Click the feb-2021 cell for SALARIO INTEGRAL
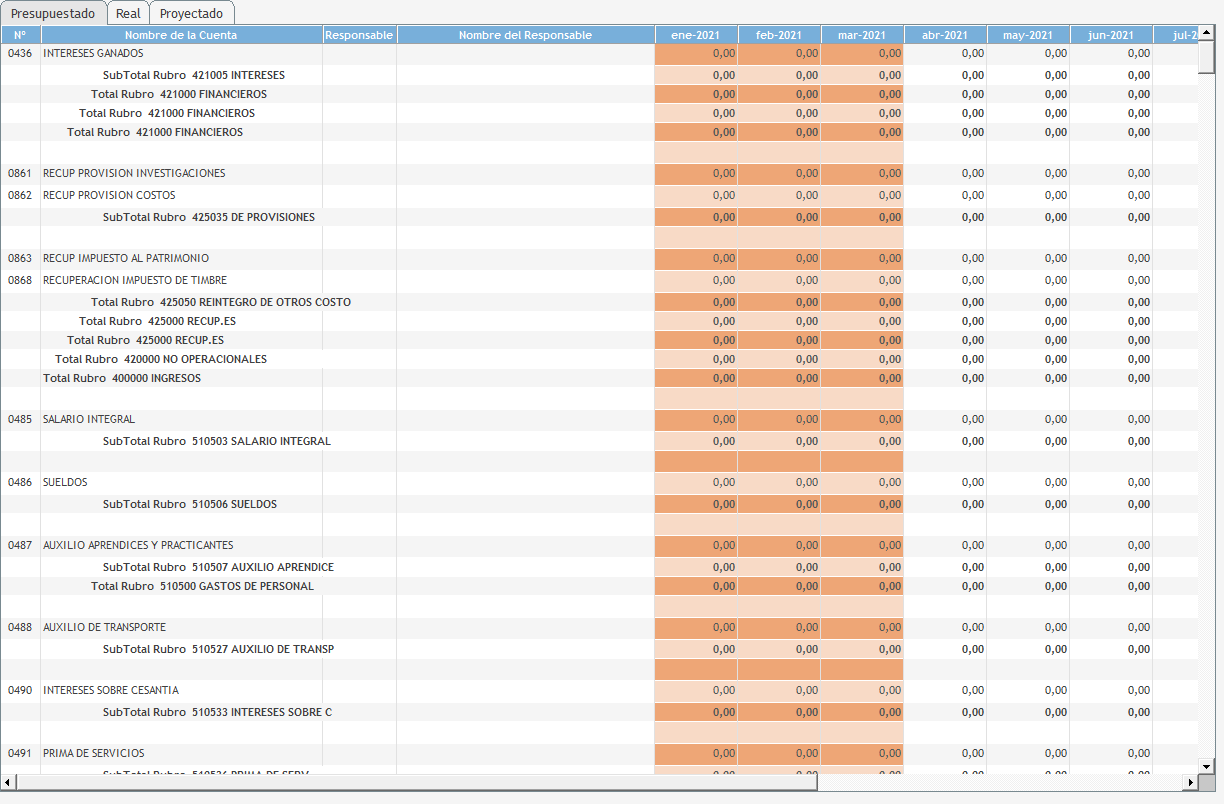This screenshot has height=804, width=1224. [779, 419]
